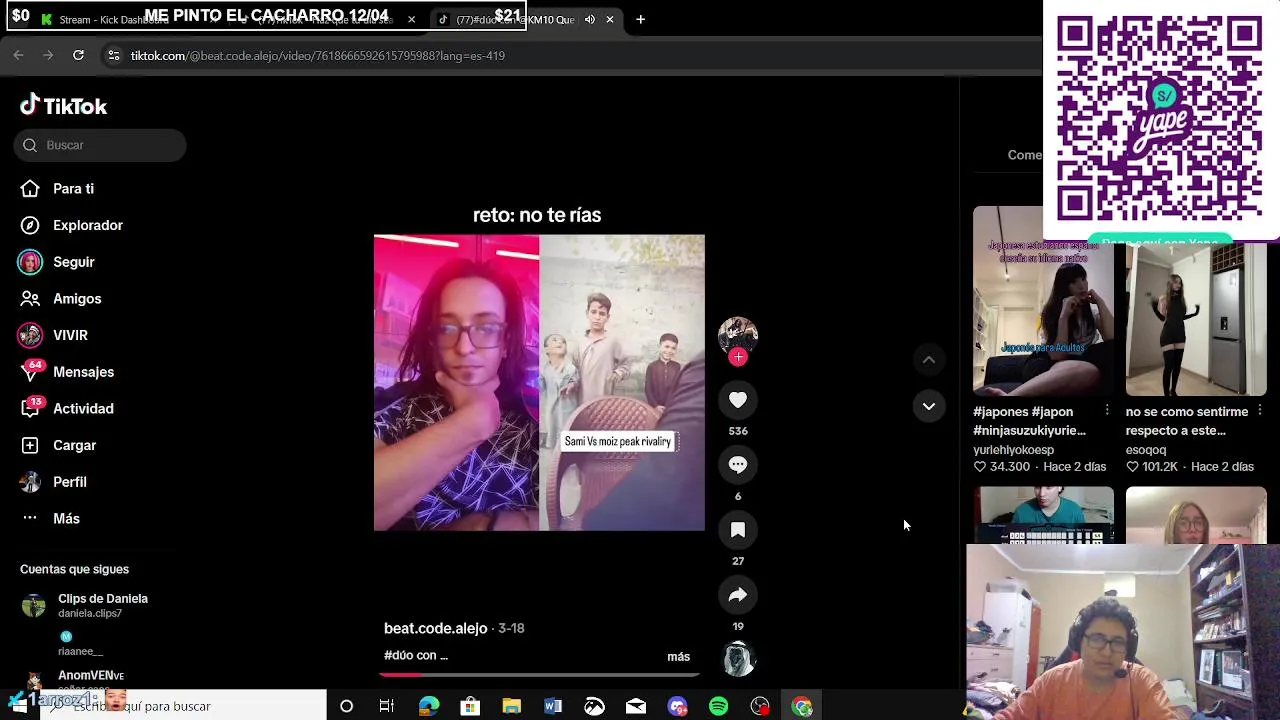Image resolution: width=1280 pixels, height=720 pixels.
Task: Open Cortana circle on the taskbar
Action: click(x=346, y=706)
